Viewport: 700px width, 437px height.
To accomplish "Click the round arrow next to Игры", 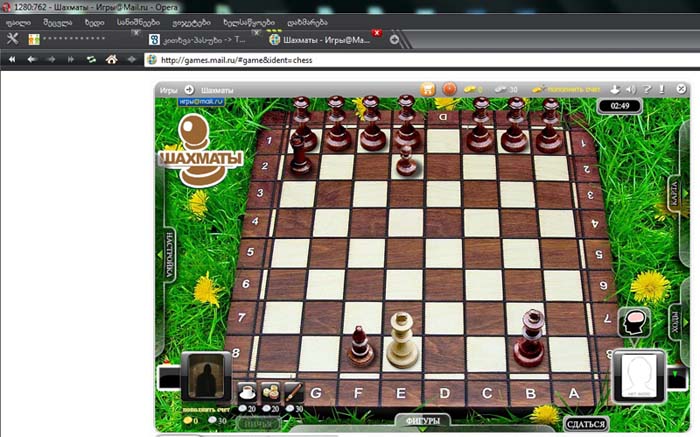I will 189,90.
